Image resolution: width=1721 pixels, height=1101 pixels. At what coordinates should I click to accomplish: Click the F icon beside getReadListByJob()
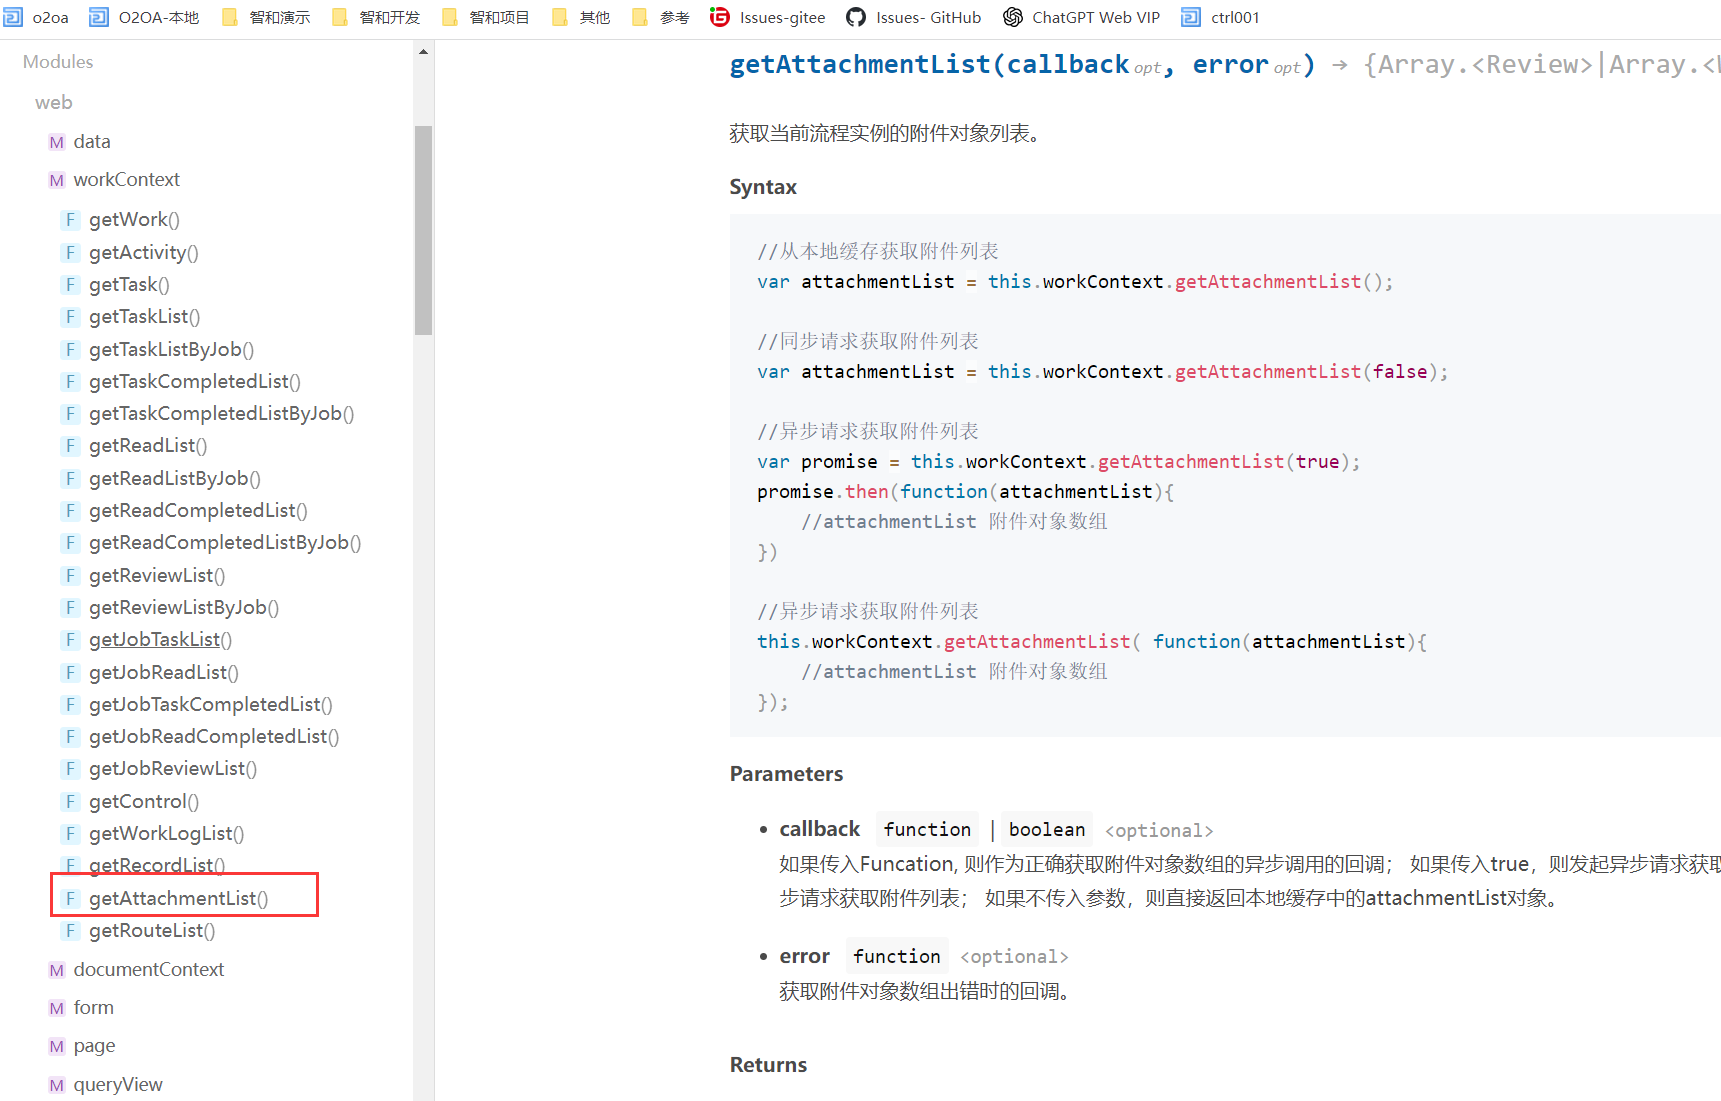(70, 479)
